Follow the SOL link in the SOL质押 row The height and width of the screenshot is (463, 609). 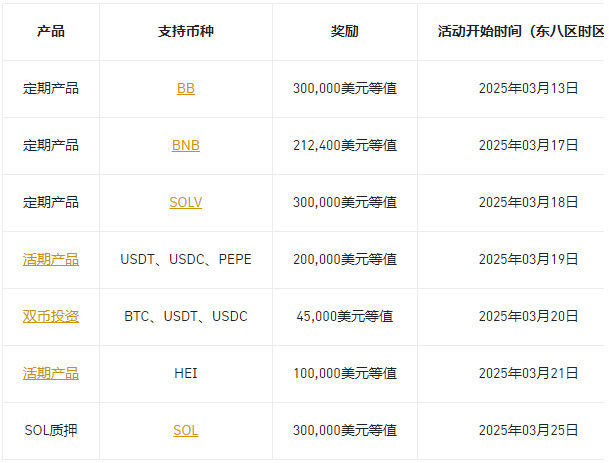186,430
